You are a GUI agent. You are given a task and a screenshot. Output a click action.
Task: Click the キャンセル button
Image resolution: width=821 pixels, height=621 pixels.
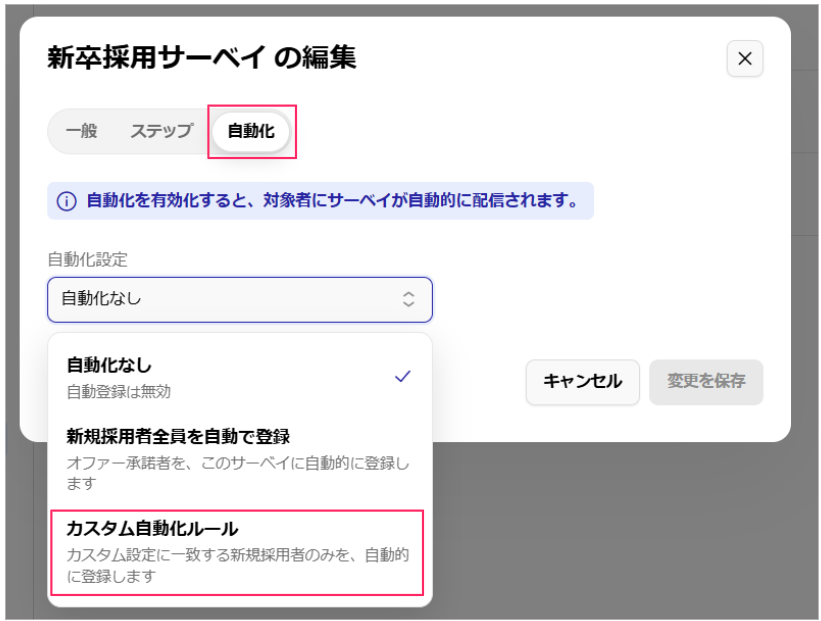[x=583, y=382]
